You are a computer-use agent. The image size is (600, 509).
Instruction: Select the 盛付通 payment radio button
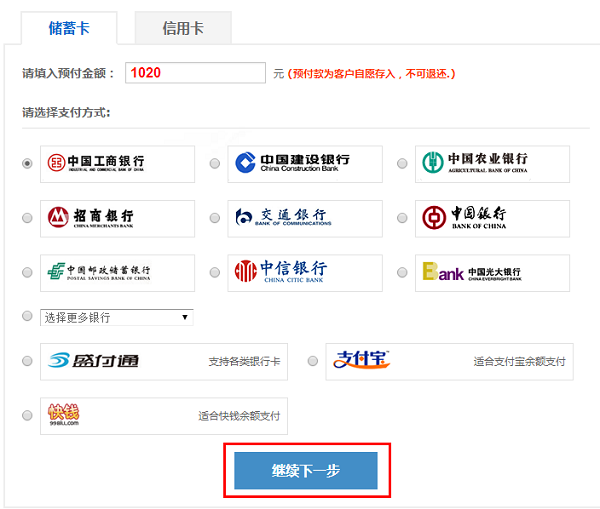click(27, 361)
